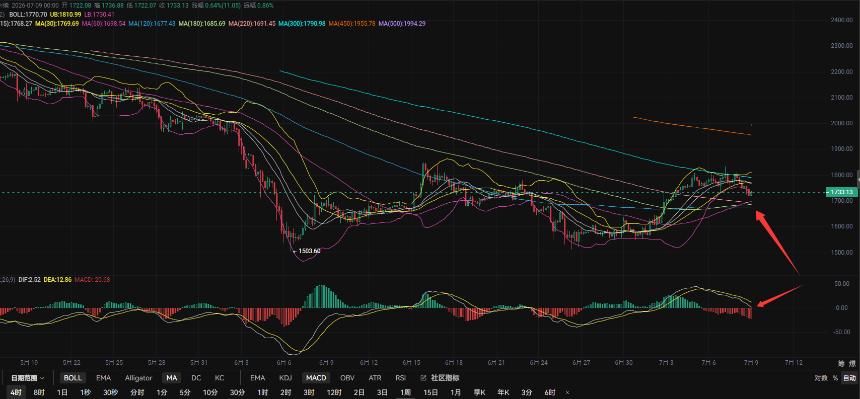Select the 10分 timeframe tab
Screen dimensions: 860x399
(210, 393)
